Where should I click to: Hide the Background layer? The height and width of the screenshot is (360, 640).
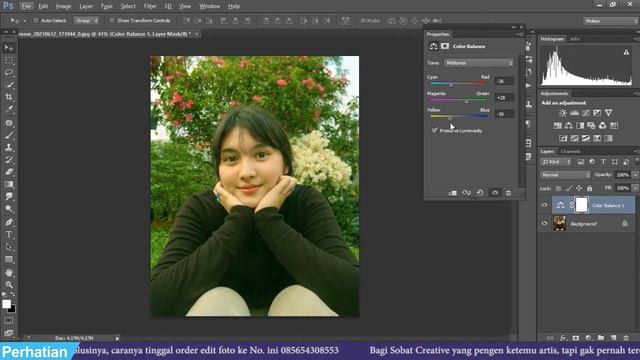pyautogui.click(x=544, y=224)
